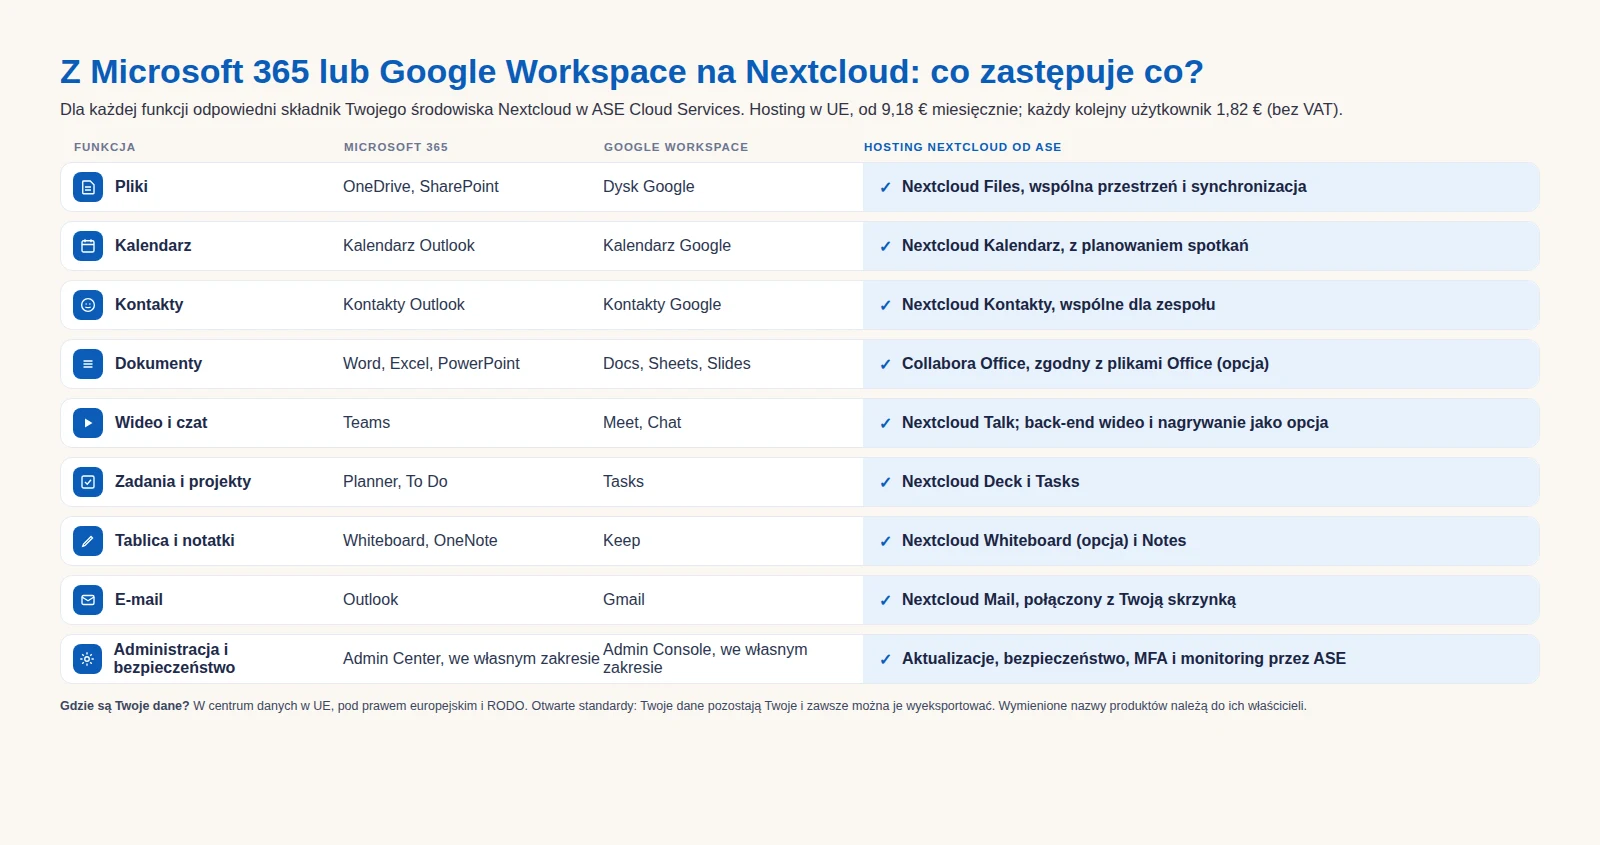Image resolution: width=1600 pixels, height=845 pixels.
Task: Click the 'Zadania i projekty' row label
Action: coord(183,482)
